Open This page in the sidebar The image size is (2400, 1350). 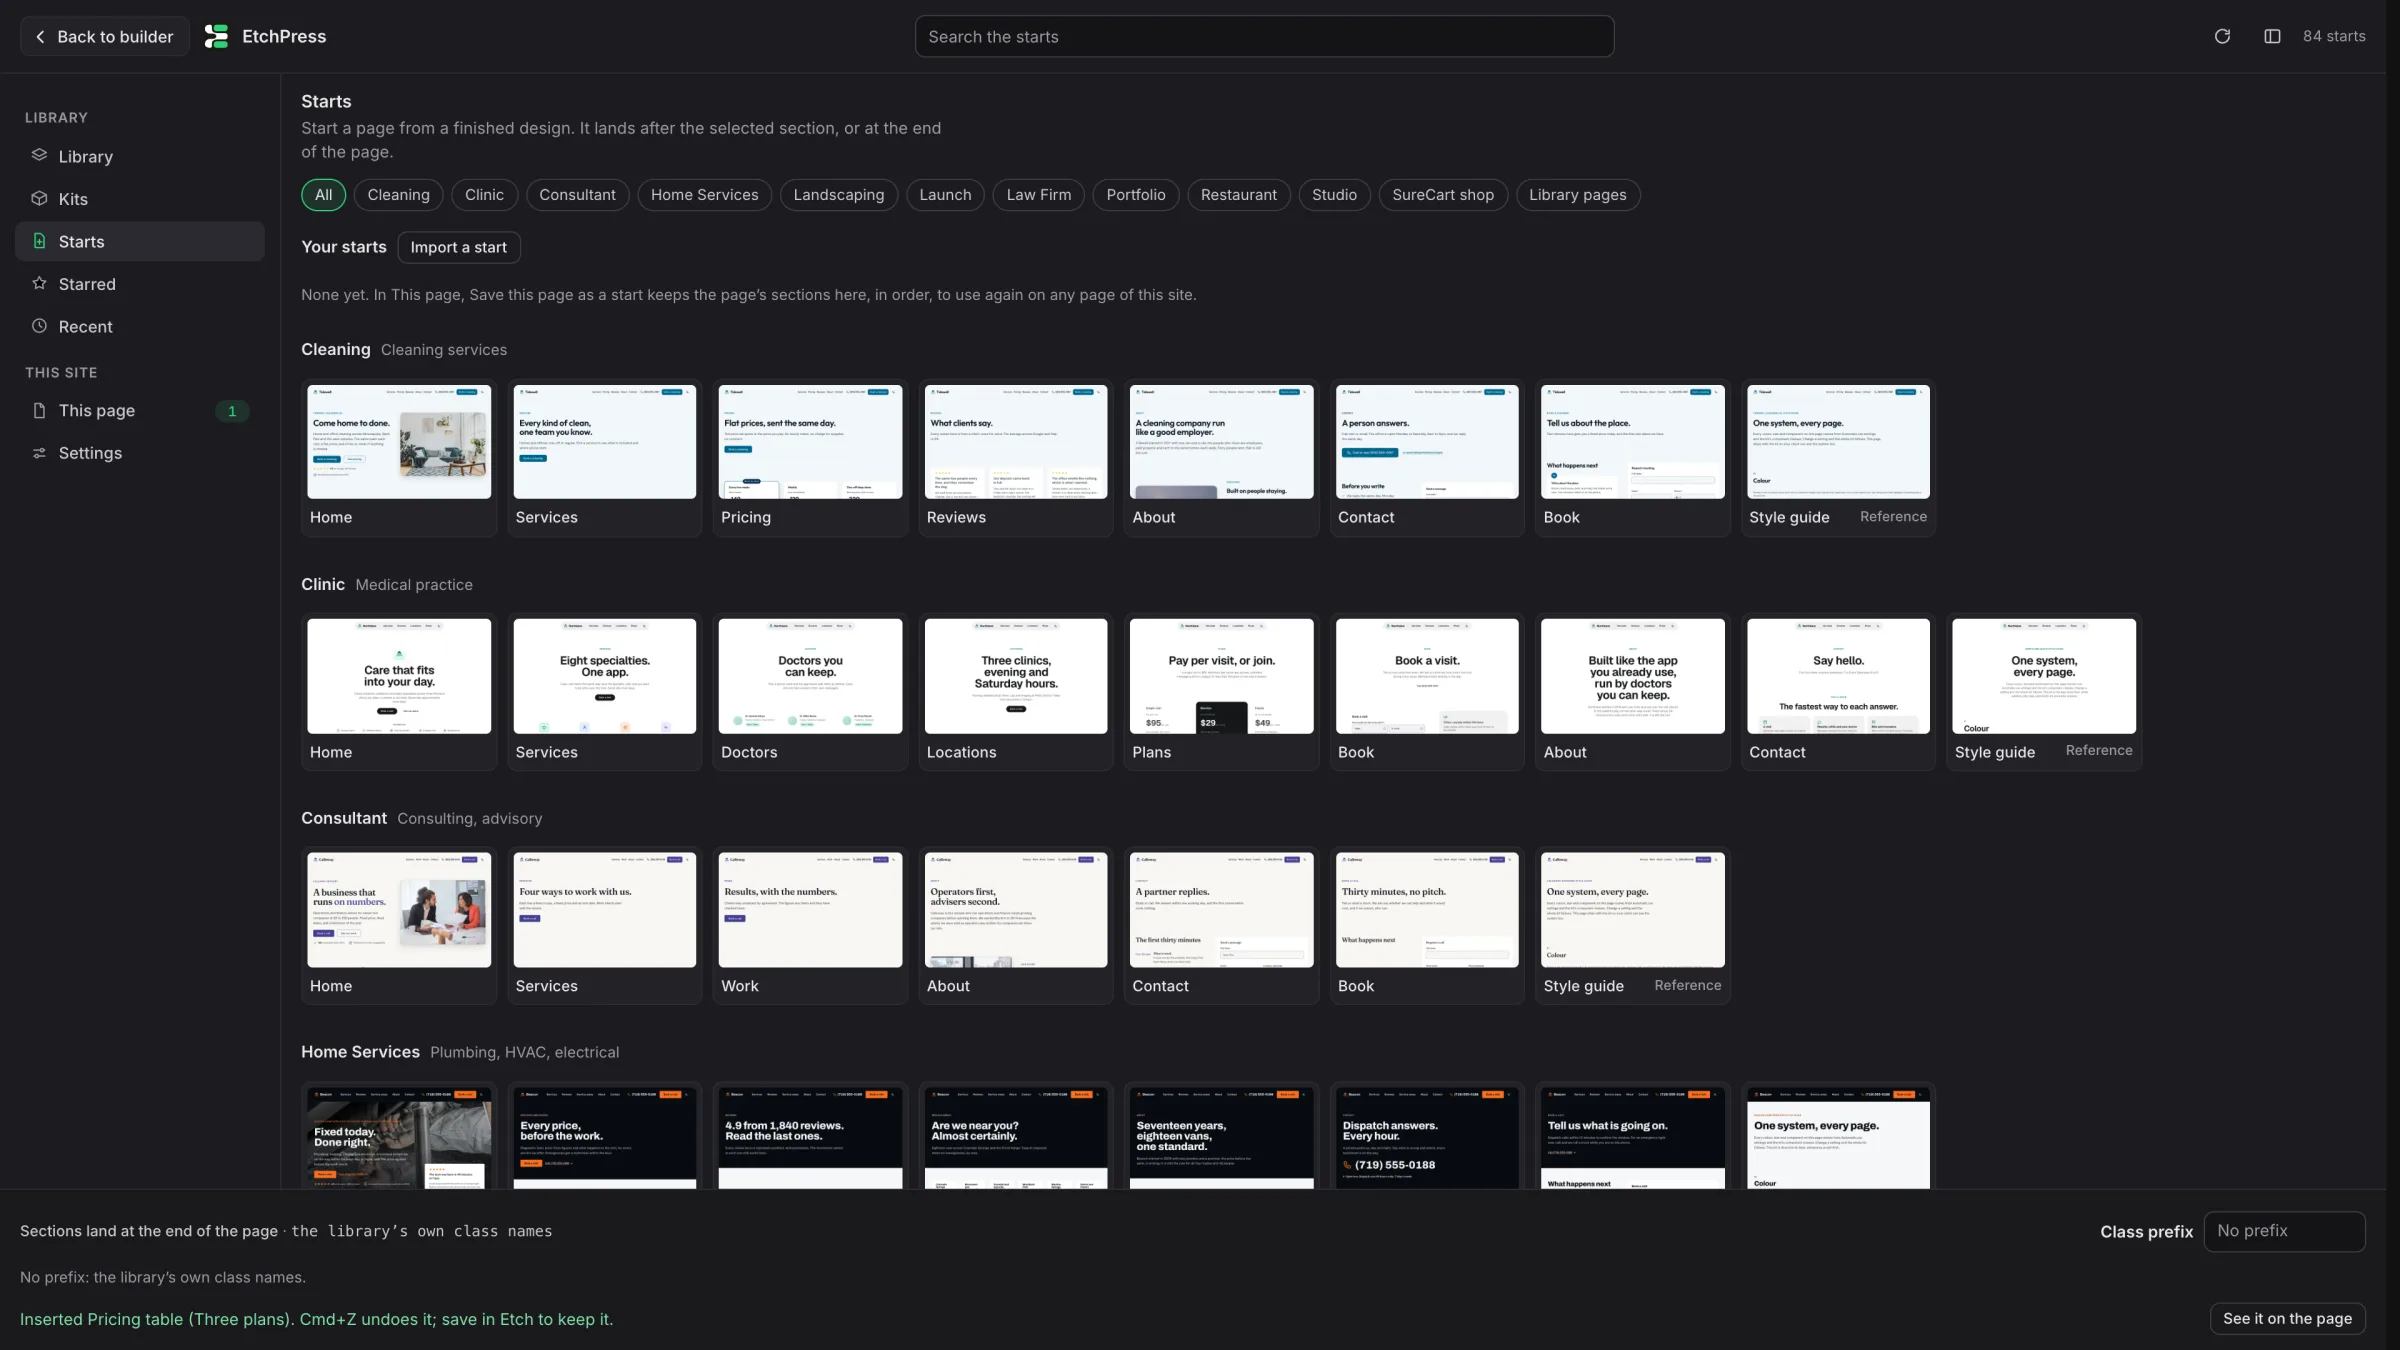point(140,410)
